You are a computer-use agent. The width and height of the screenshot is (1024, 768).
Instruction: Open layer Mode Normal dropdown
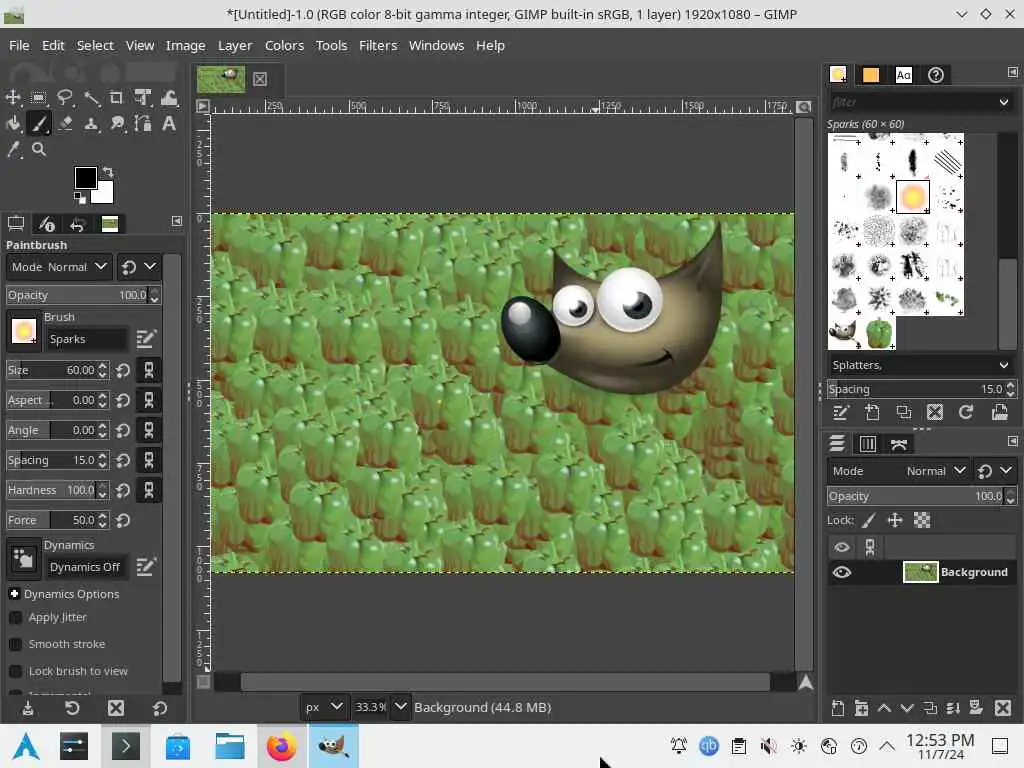pyautogui.click(x=898, y=471)
